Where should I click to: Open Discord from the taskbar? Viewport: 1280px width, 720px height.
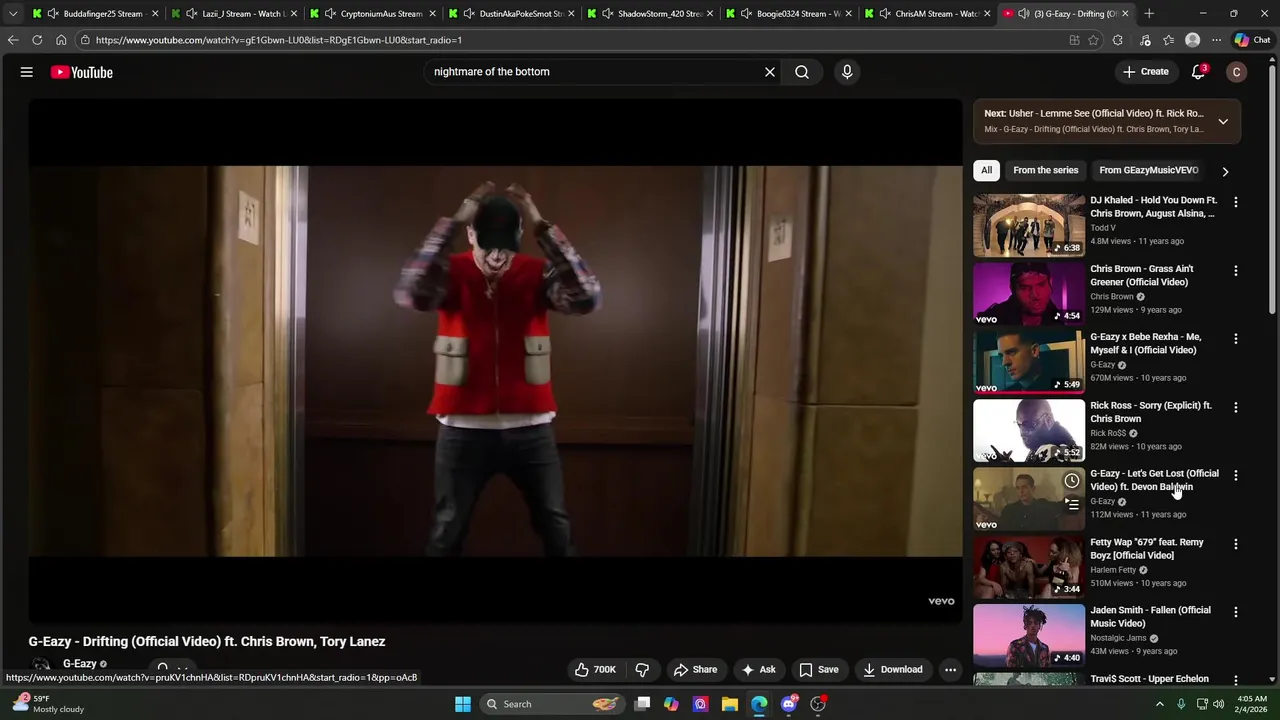[789, 704]
